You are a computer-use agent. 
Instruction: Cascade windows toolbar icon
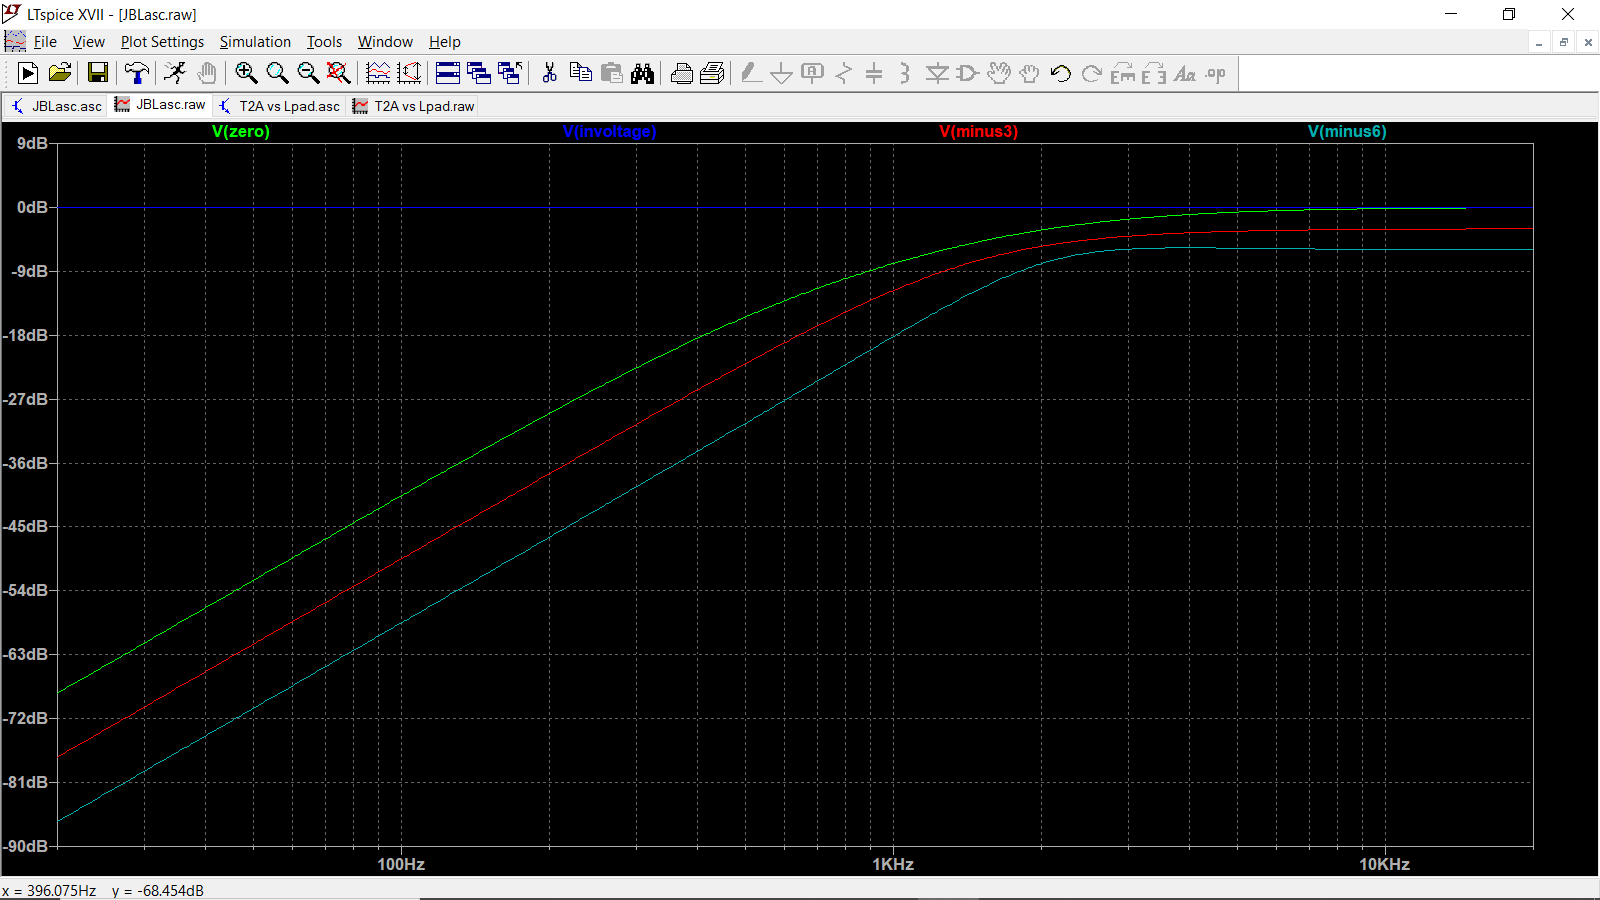point(479,73)
